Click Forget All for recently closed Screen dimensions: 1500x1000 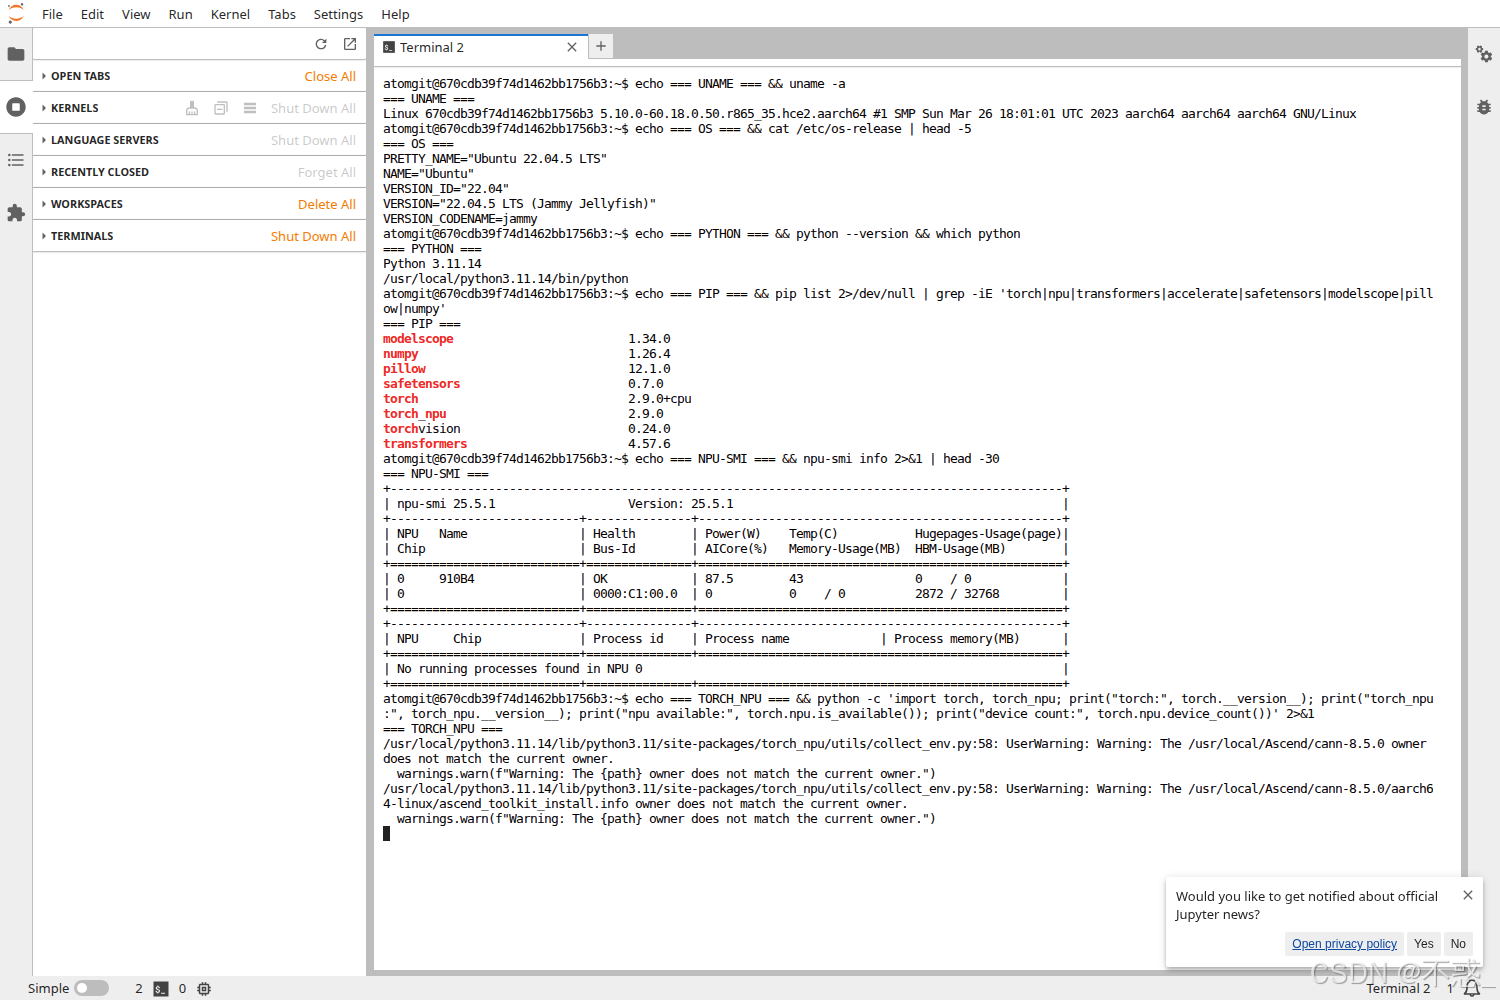pos(327,172)
